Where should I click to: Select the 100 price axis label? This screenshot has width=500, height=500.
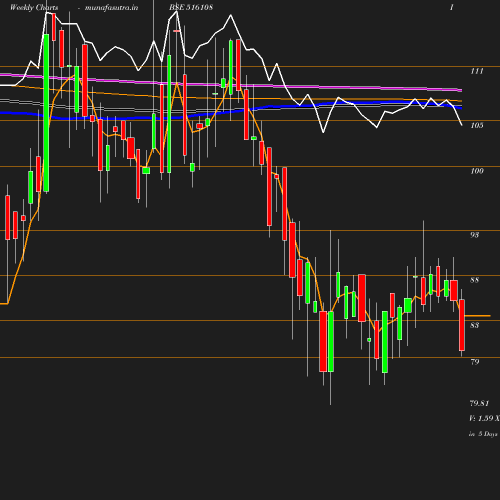(x=477, y=171)
